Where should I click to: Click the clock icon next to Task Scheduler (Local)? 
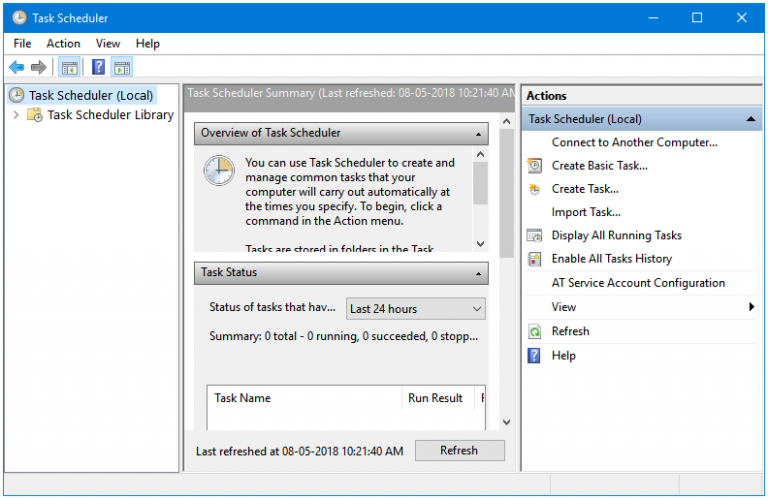coord(17,95)
